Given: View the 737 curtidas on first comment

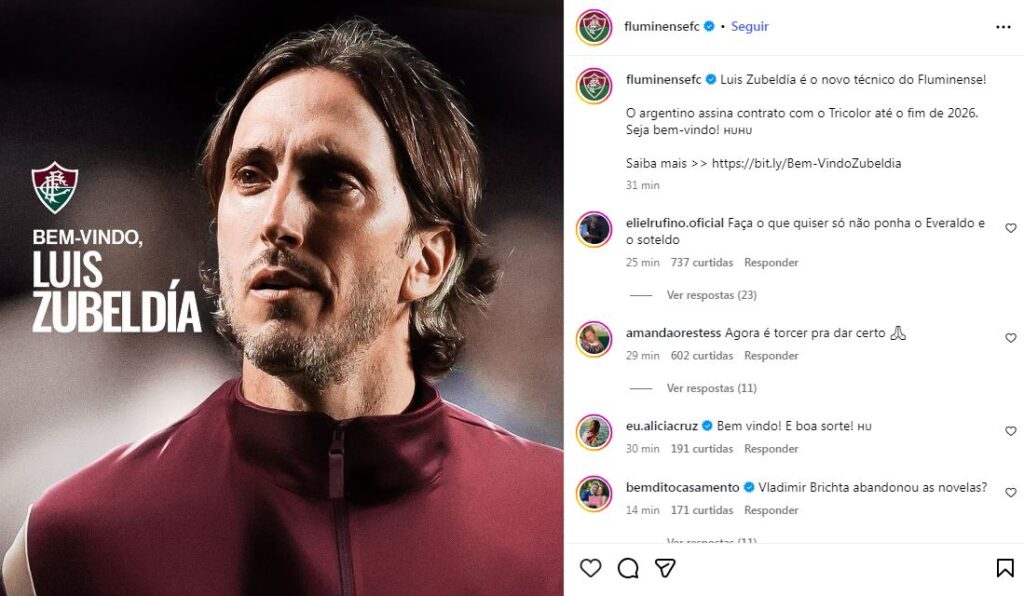Looking at the screenshot, I should [x=701, y=263].
